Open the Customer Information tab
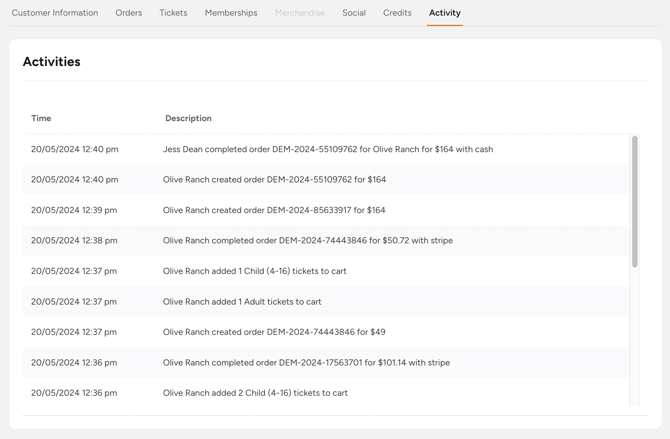The width and height of the screenshot is (670, 439). 55,13
